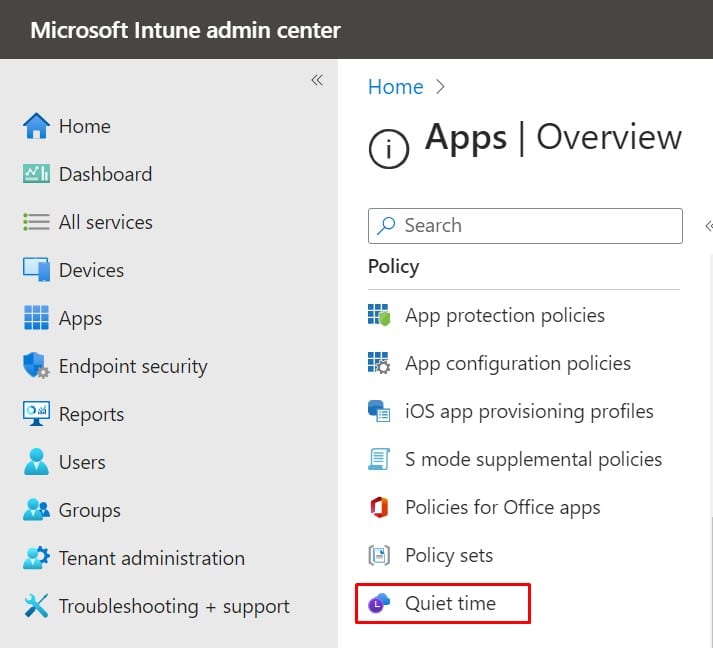
Task: Open Reports from the sidebar
Action: tap(91, 414)
